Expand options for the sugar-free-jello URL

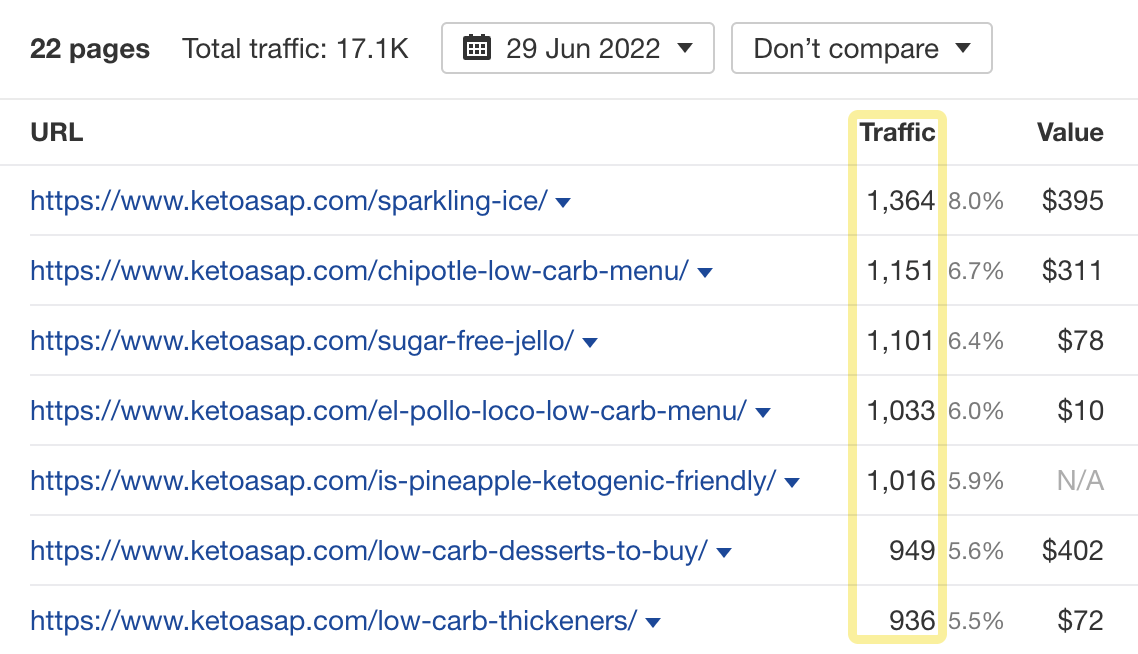(x=590, y=341)
